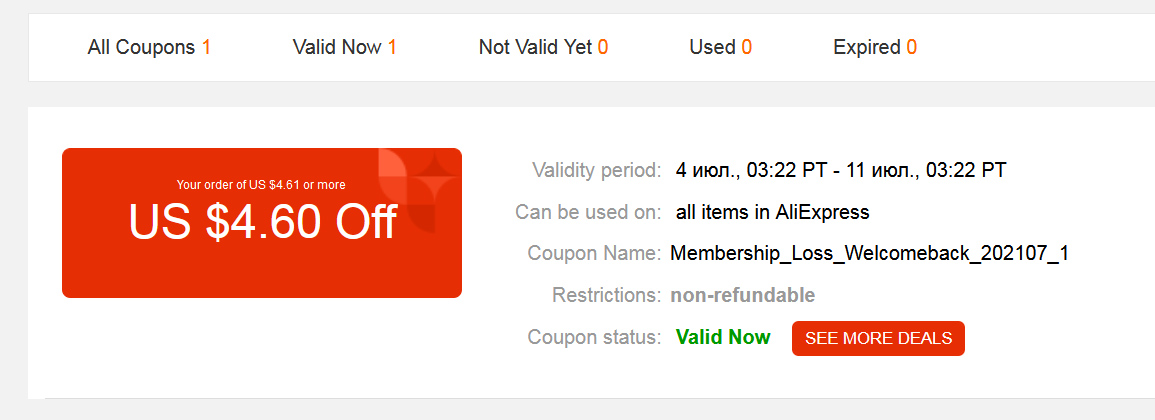Click the 'Coupon status:' label
1155x420 pixels.
coord(594,337)
